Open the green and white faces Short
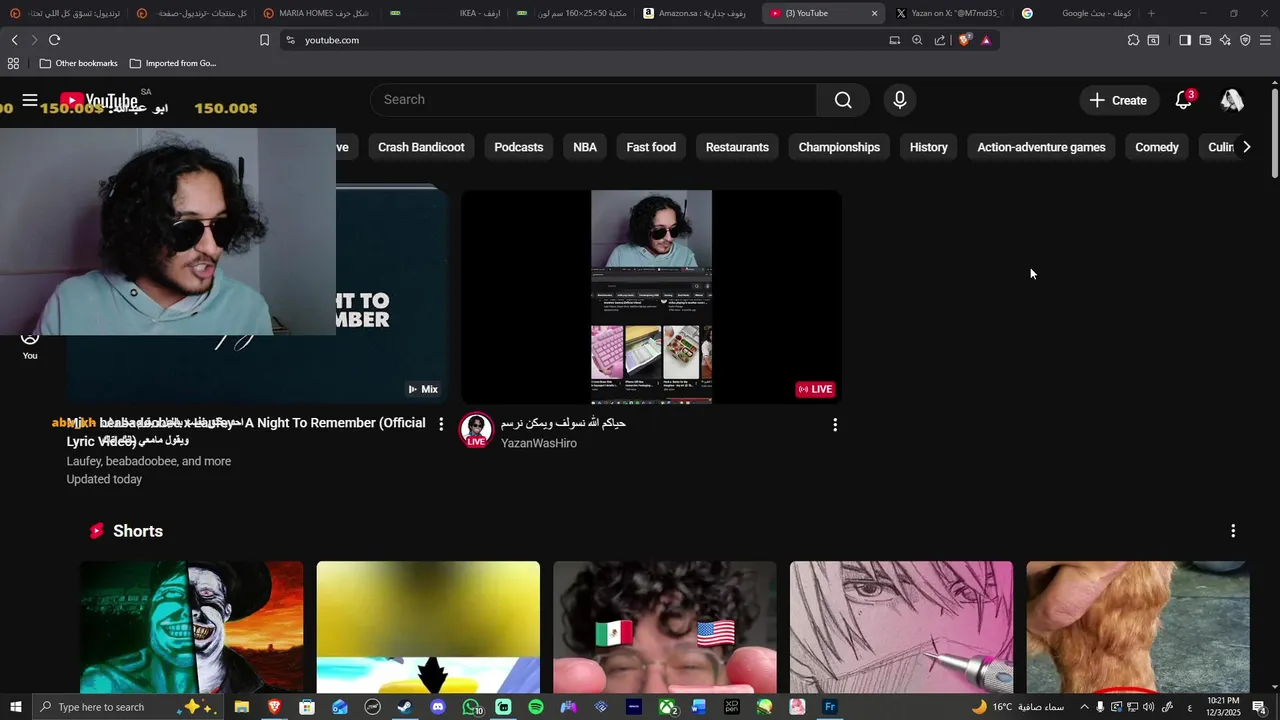Image resolution: width=1280 pixels, height=720 pixels. coord(191,627)
